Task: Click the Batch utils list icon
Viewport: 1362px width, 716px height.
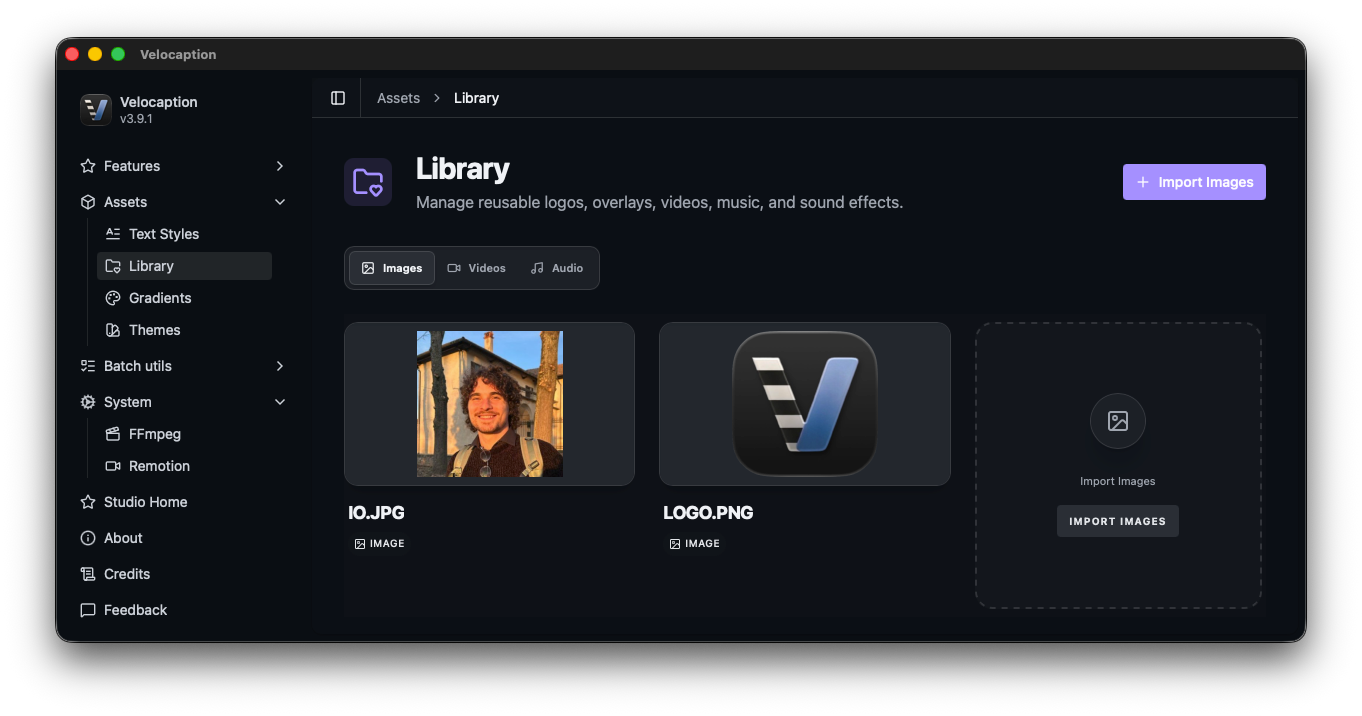Action: (88, 366)
